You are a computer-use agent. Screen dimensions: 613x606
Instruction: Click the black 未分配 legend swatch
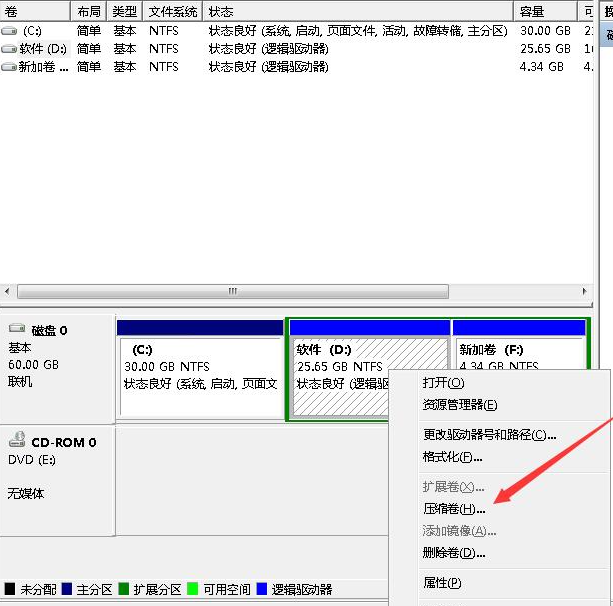(10, 588)
